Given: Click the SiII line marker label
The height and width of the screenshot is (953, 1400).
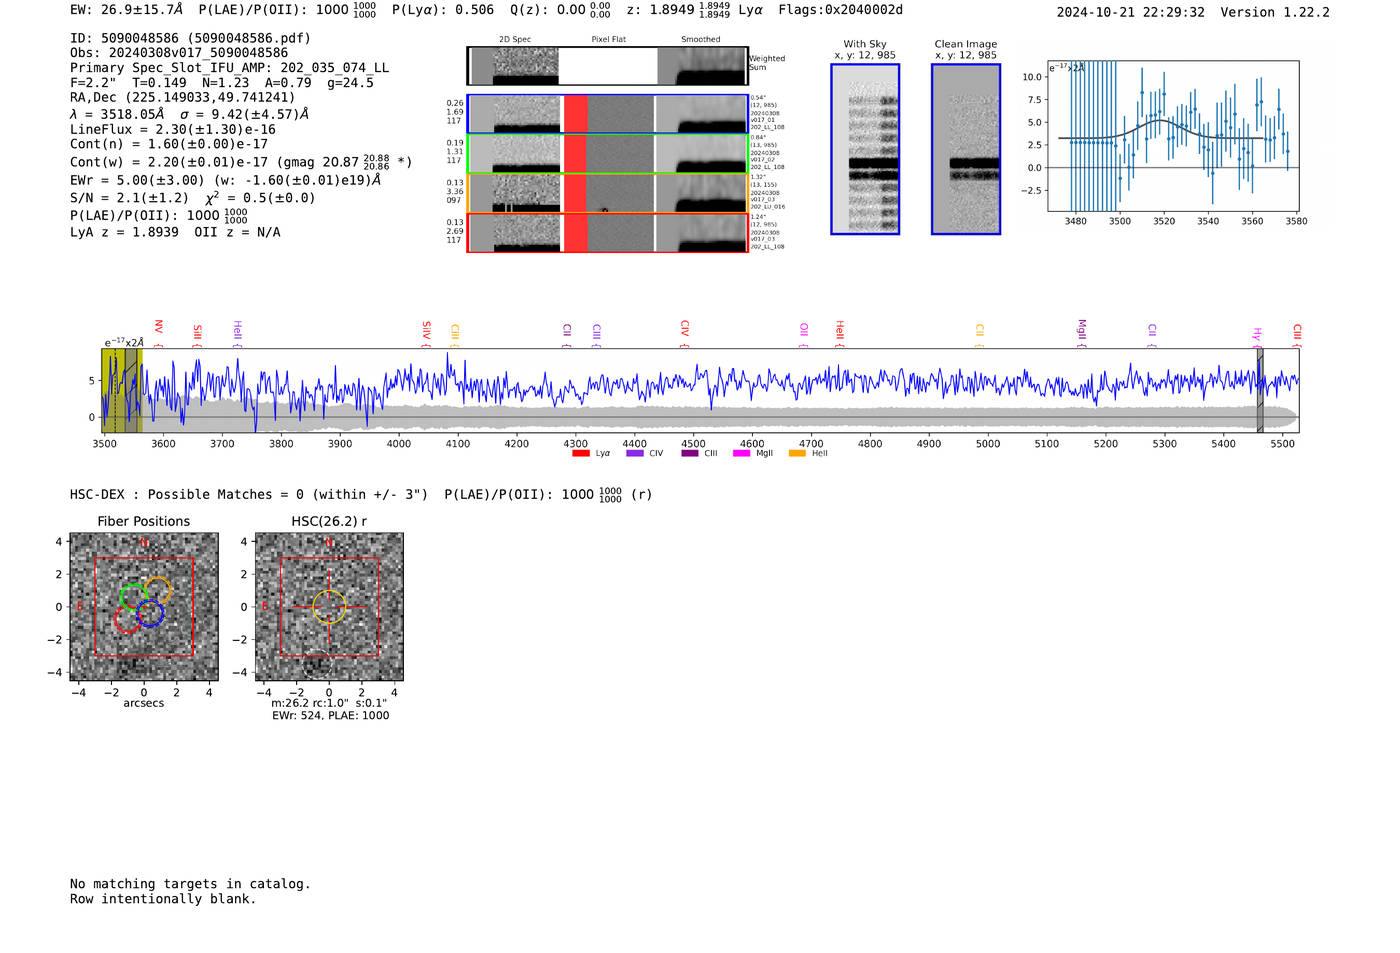Looking at the screenshot, I should pyautogui.click(x=197, y=333).
